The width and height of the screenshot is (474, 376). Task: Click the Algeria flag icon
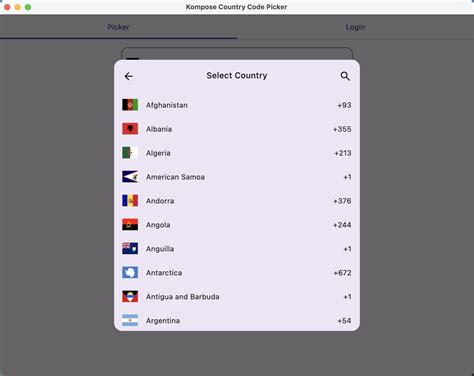click(130, 153)
